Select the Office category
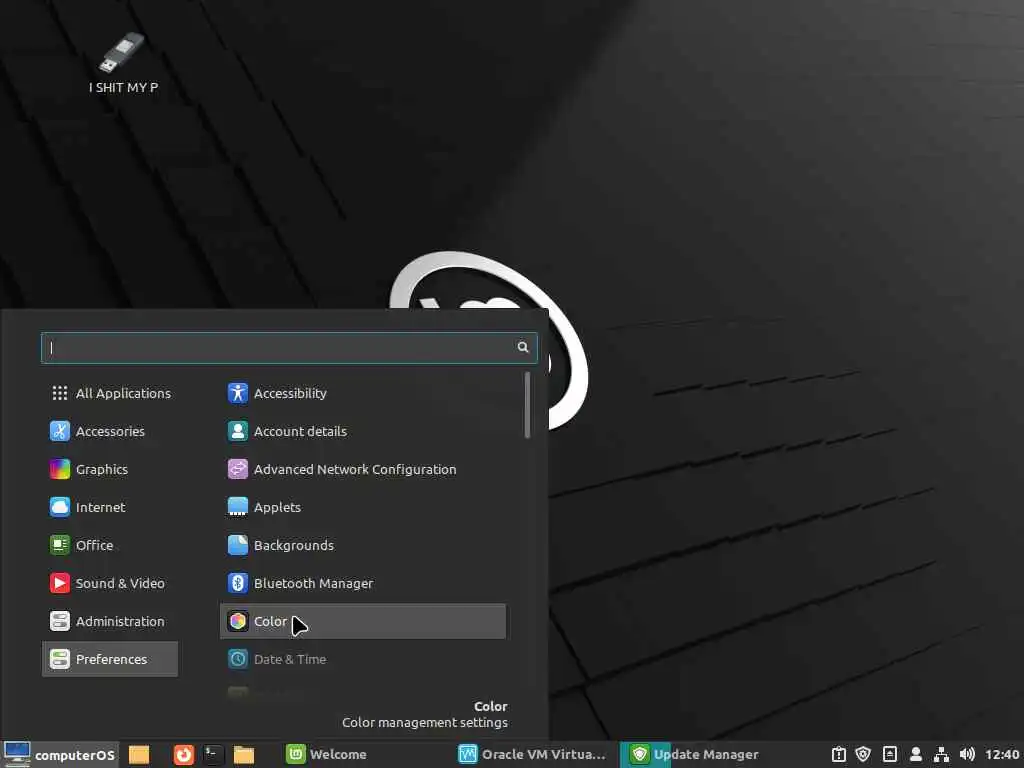1024x768 pixels. [110, 545]
